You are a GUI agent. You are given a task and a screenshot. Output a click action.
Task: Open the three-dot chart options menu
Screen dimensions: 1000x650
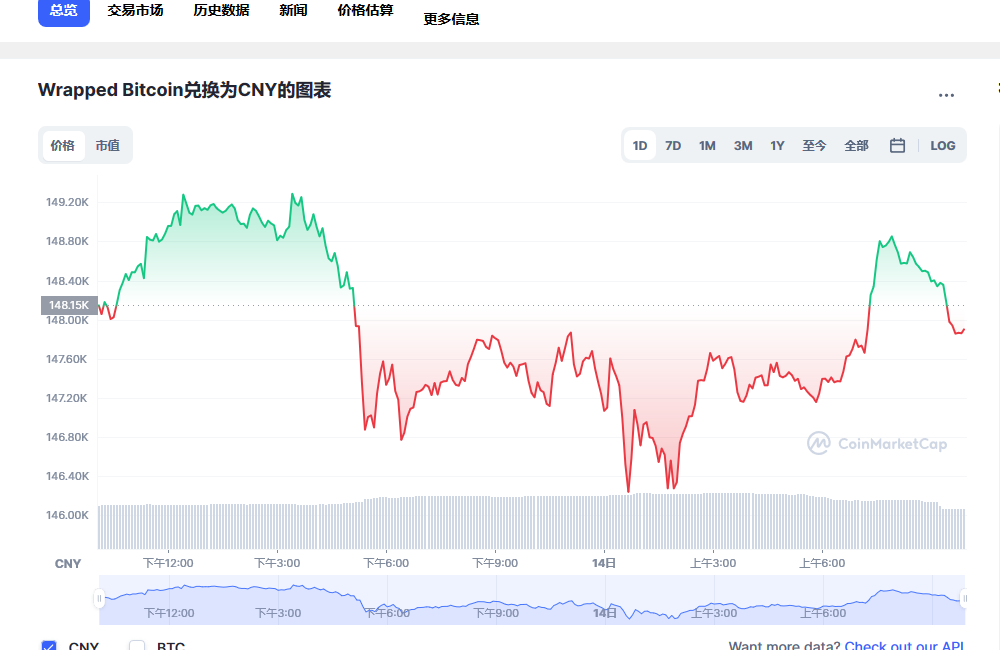click(x=946, y=95)
